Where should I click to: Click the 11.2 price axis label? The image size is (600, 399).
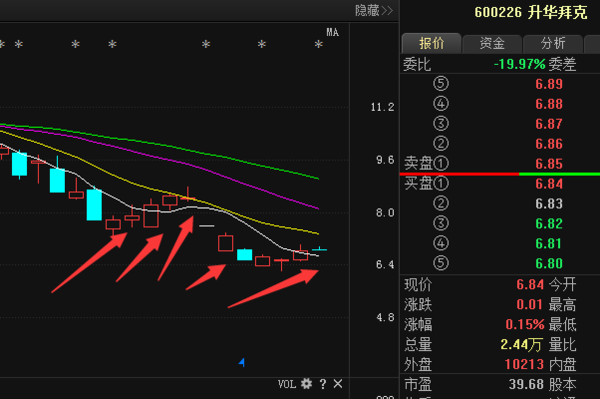382,107
